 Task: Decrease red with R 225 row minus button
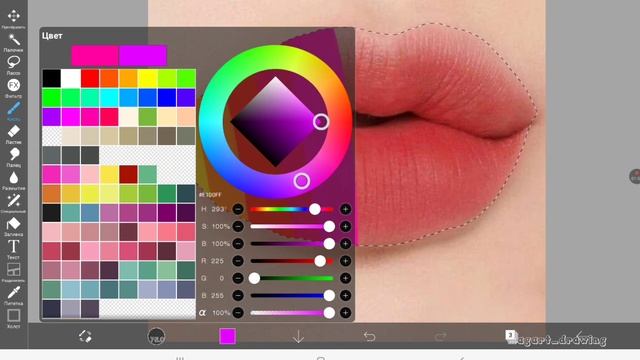tap(238, 261)
